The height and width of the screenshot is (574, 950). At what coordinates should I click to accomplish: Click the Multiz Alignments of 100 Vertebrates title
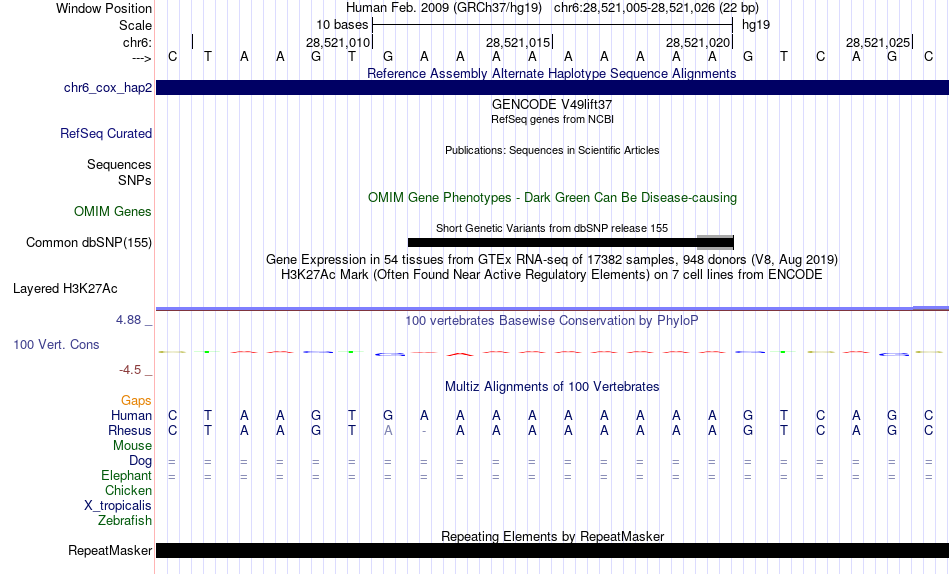[552, 387]
